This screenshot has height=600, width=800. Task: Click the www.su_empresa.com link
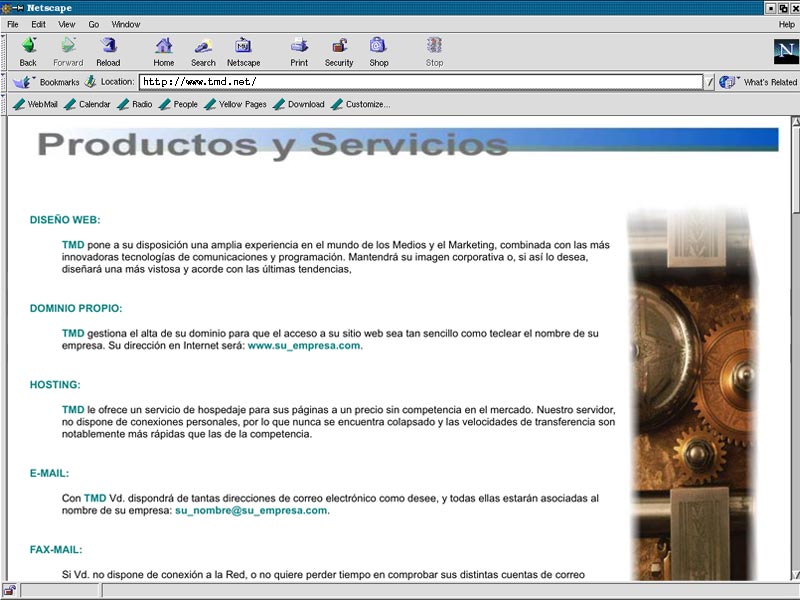coord(304,345)
